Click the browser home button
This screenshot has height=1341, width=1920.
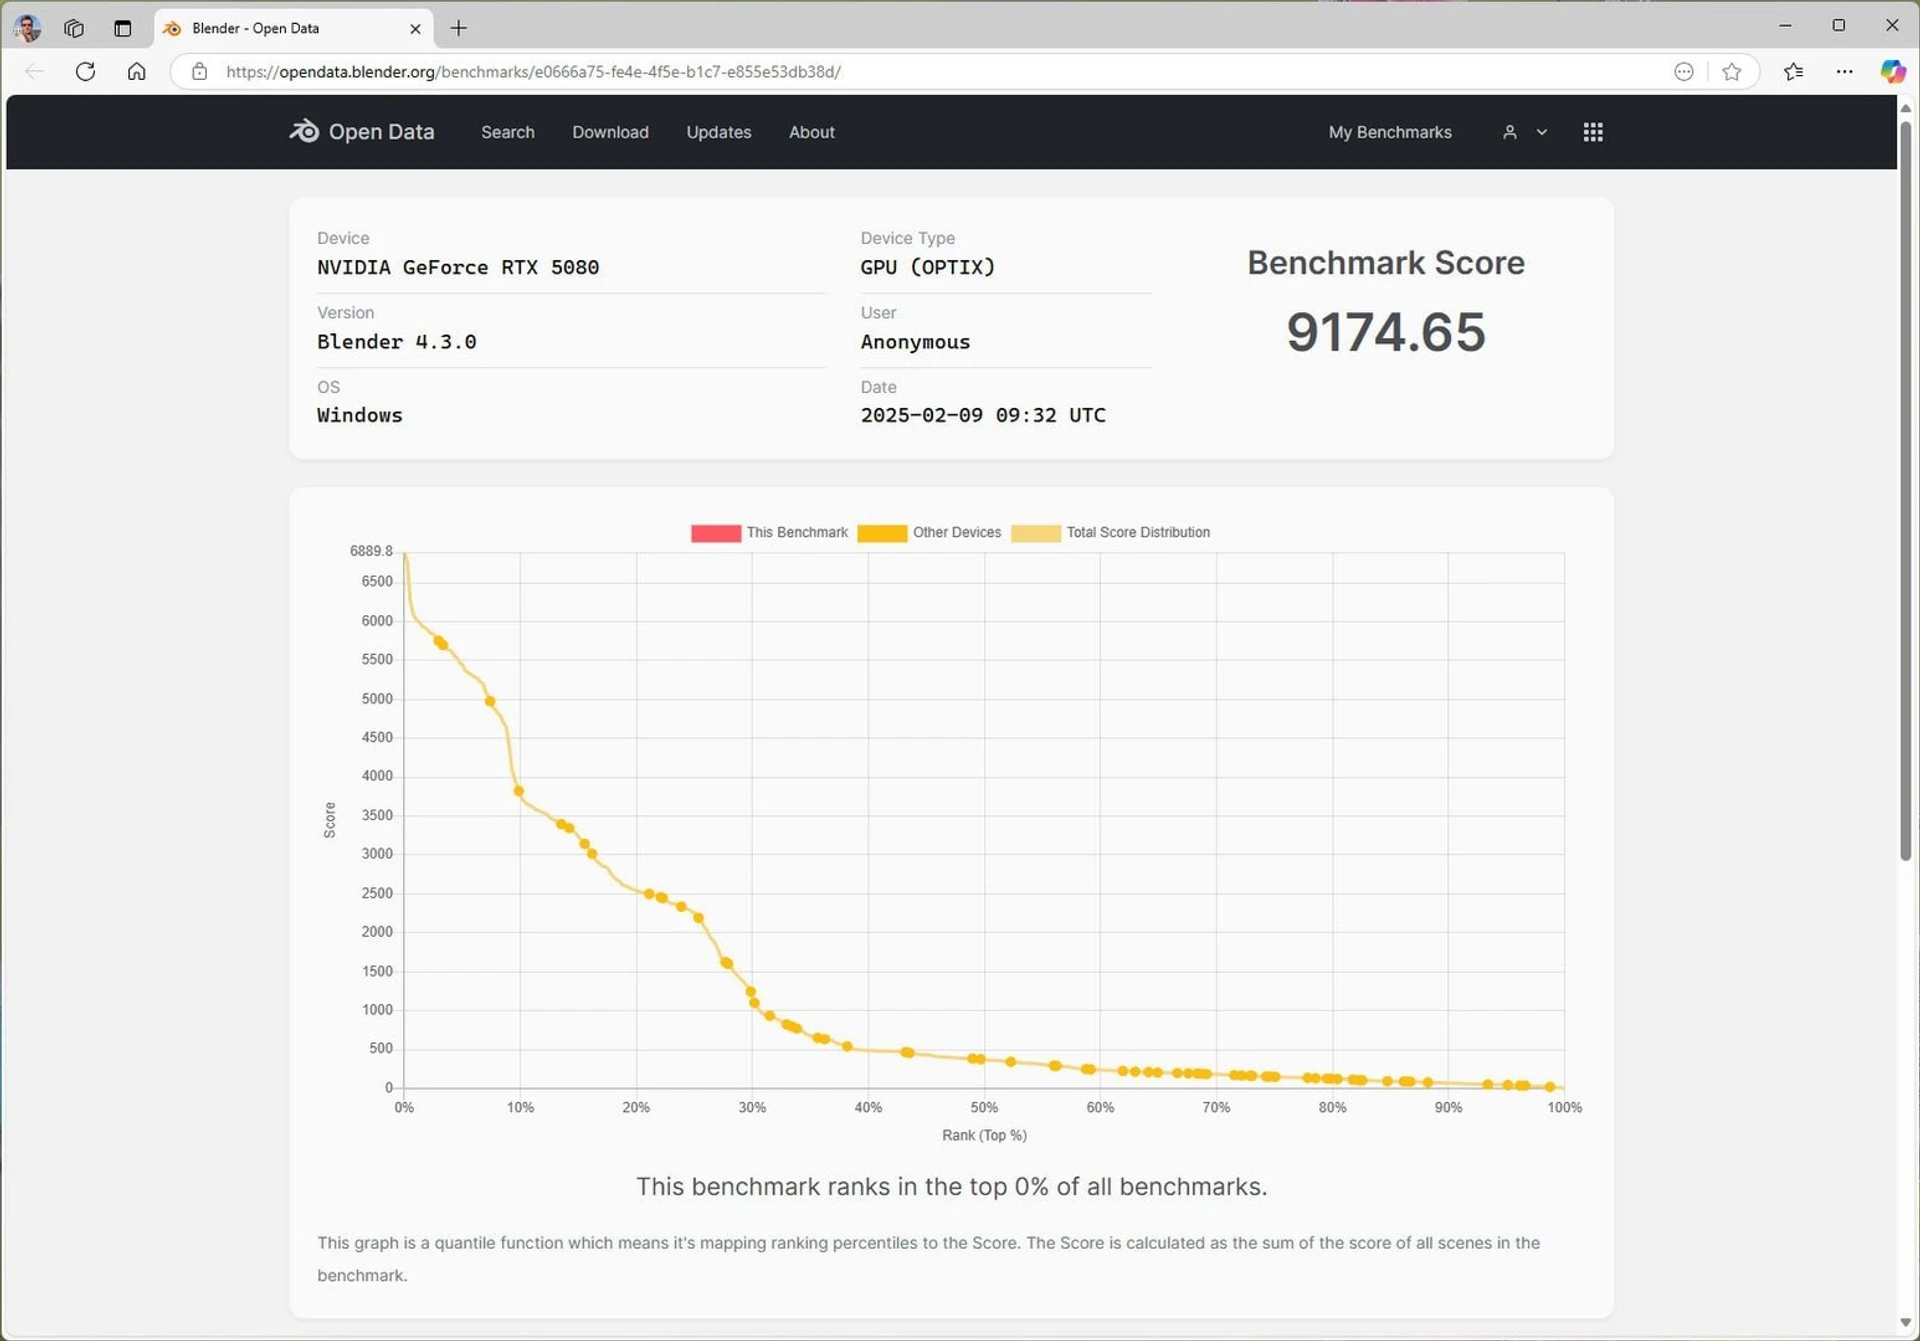(136, 72)
